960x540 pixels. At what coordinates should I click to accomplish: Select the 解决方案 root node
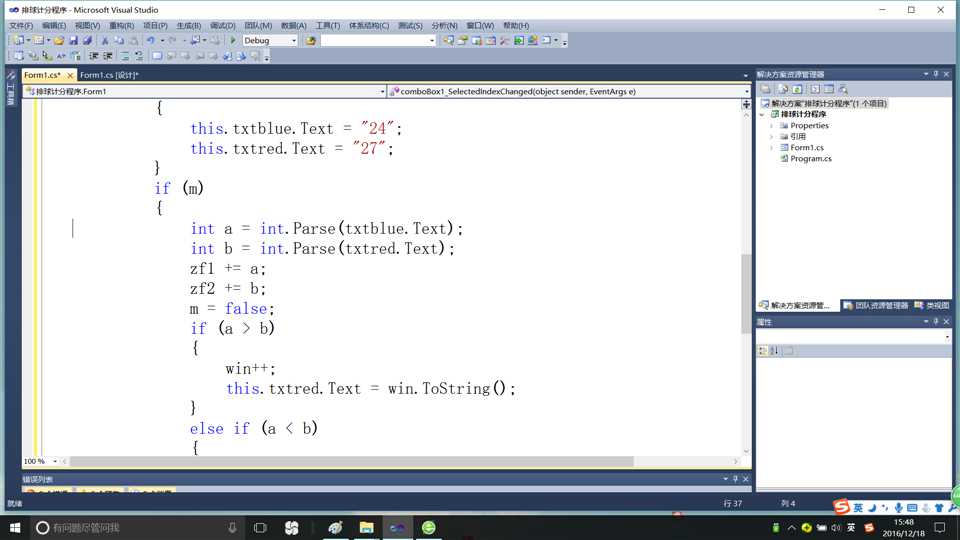click(823, 103)
